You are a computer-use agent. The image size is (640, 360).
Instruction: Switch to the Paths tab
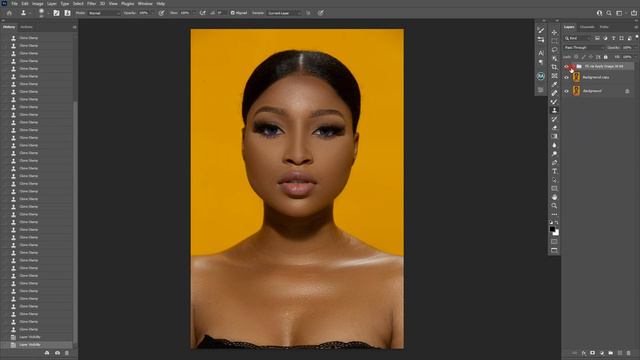604,27
